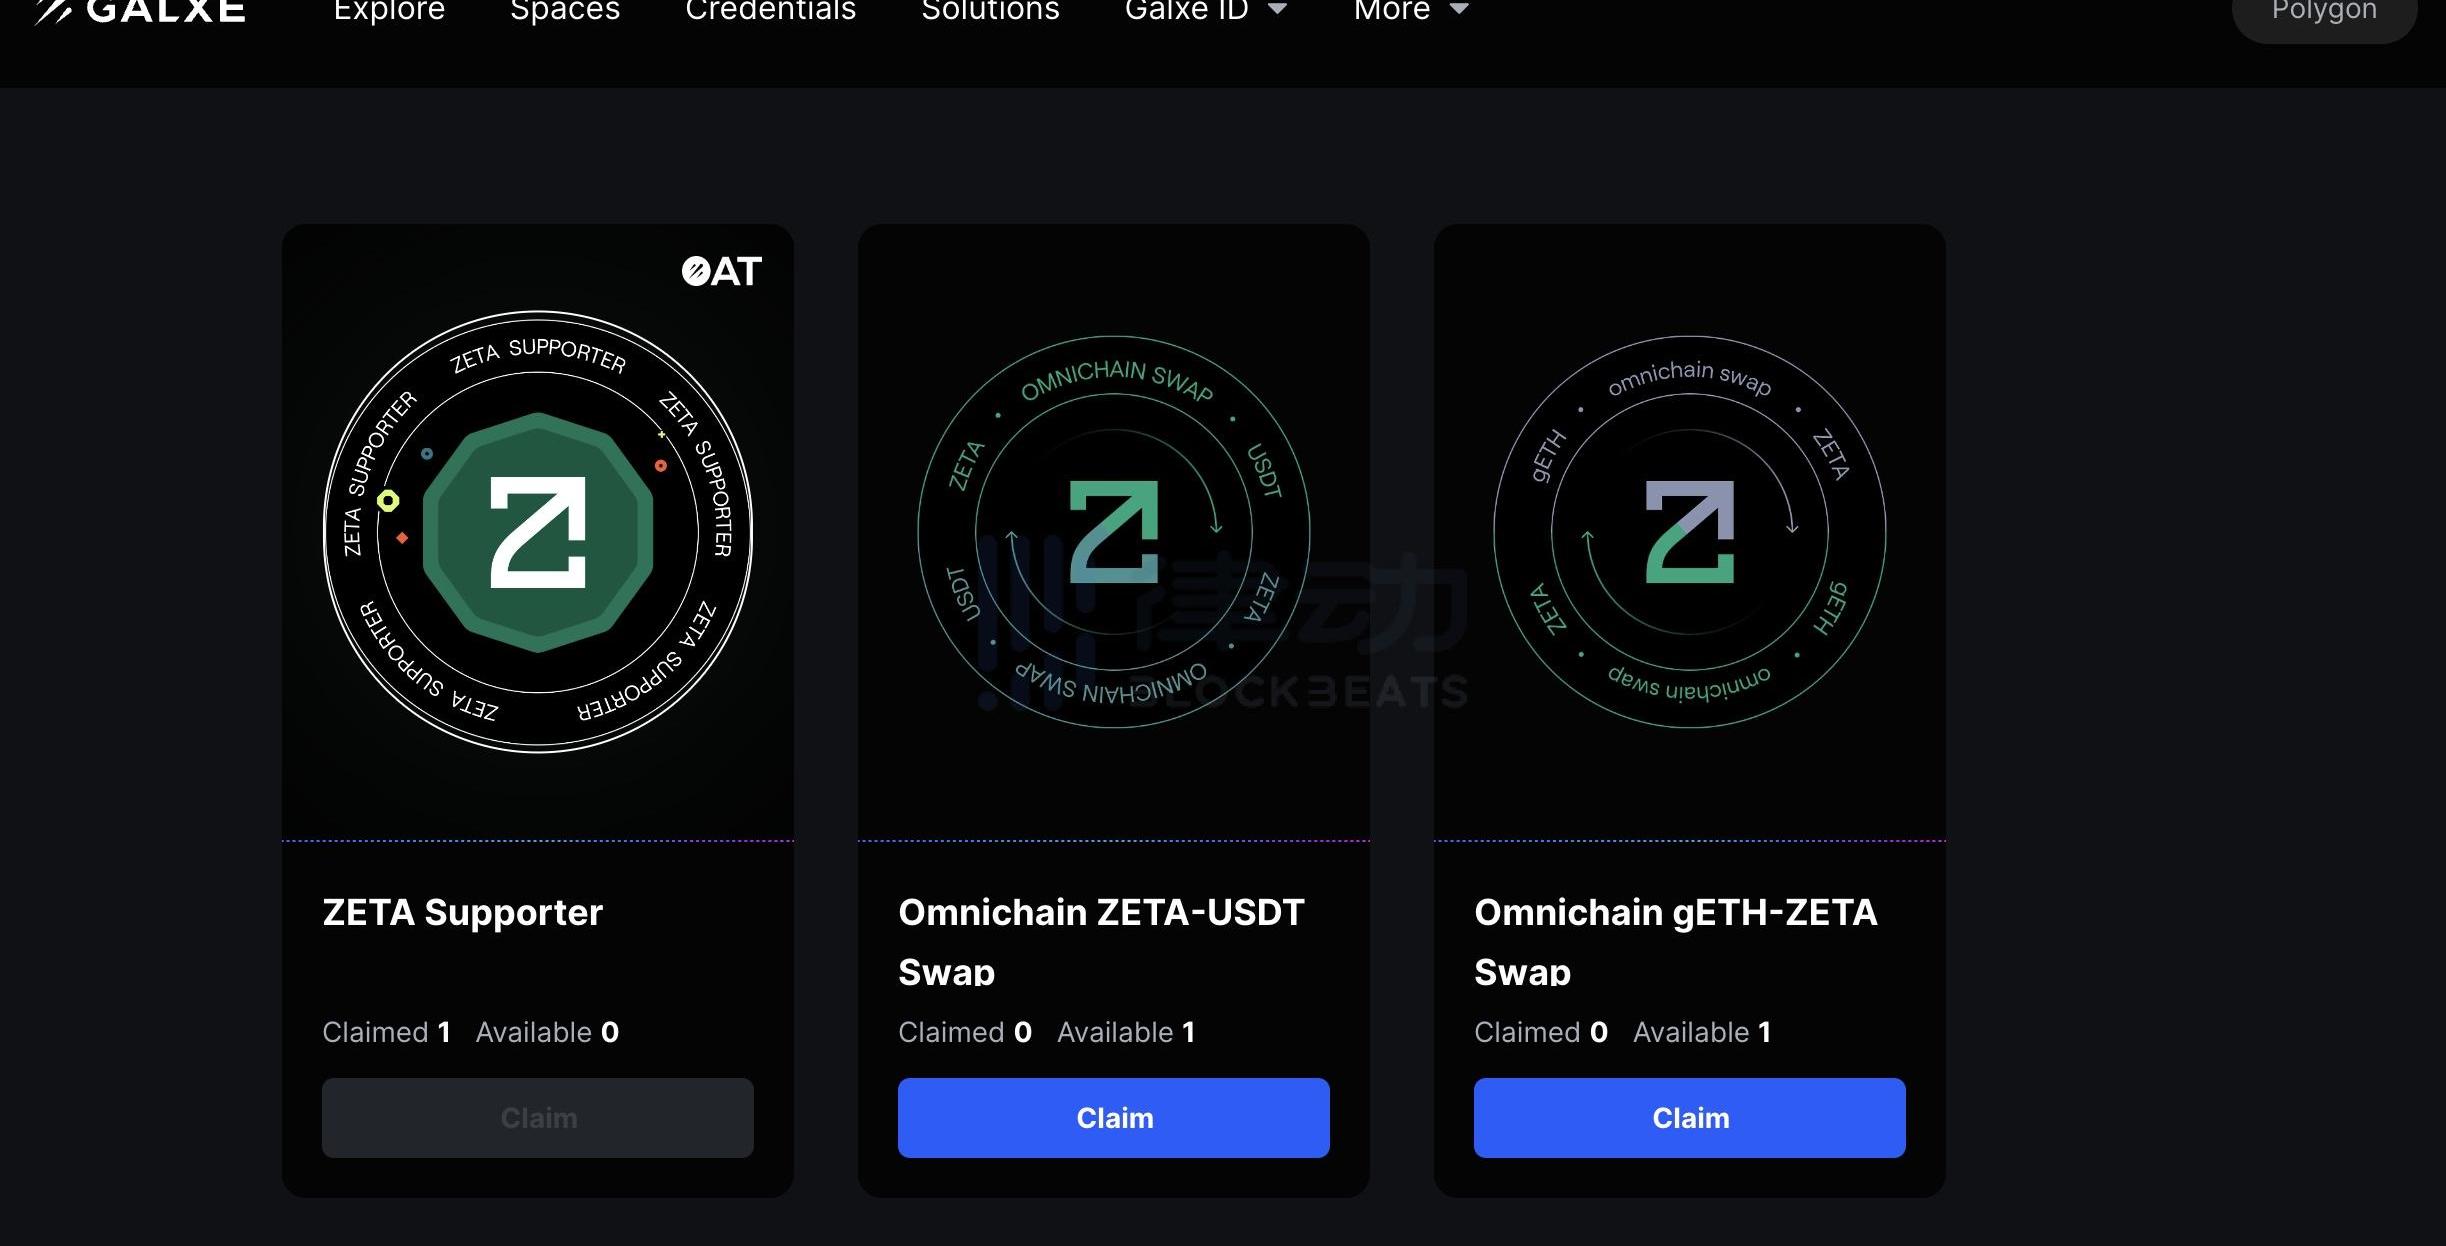Click the disabled ZETA Supporter Claim button
The image size is (2446, 1246).
coord(538,1118)
